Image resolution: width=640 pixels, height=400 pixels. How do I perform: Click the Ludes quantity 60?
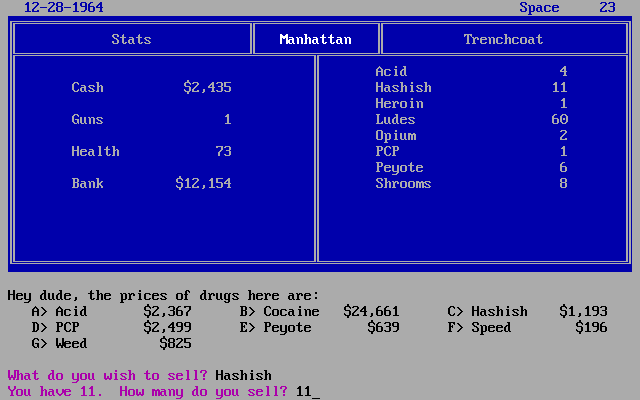point(559,119)
